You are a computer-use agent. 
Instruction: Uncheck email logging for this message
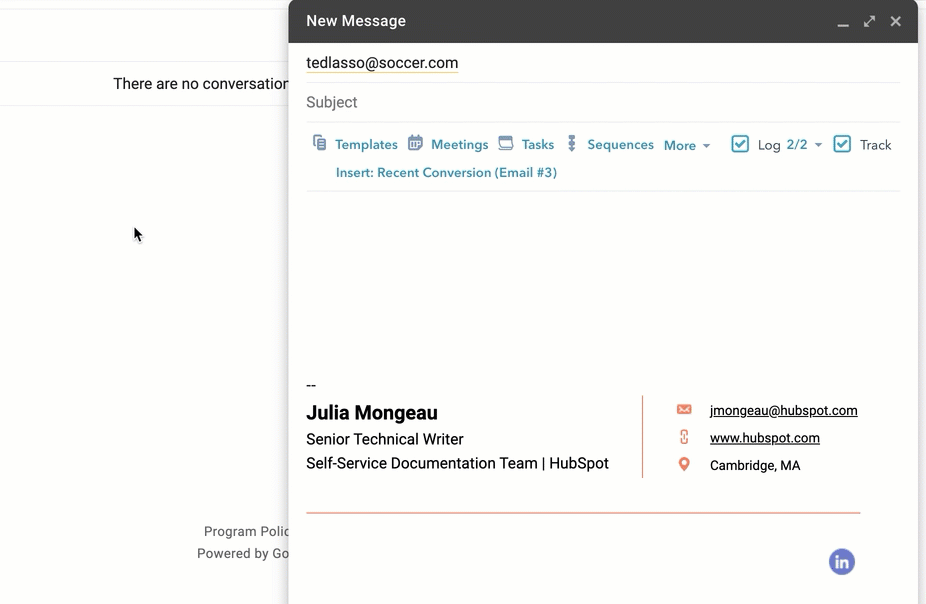click(x=740, y=143)
